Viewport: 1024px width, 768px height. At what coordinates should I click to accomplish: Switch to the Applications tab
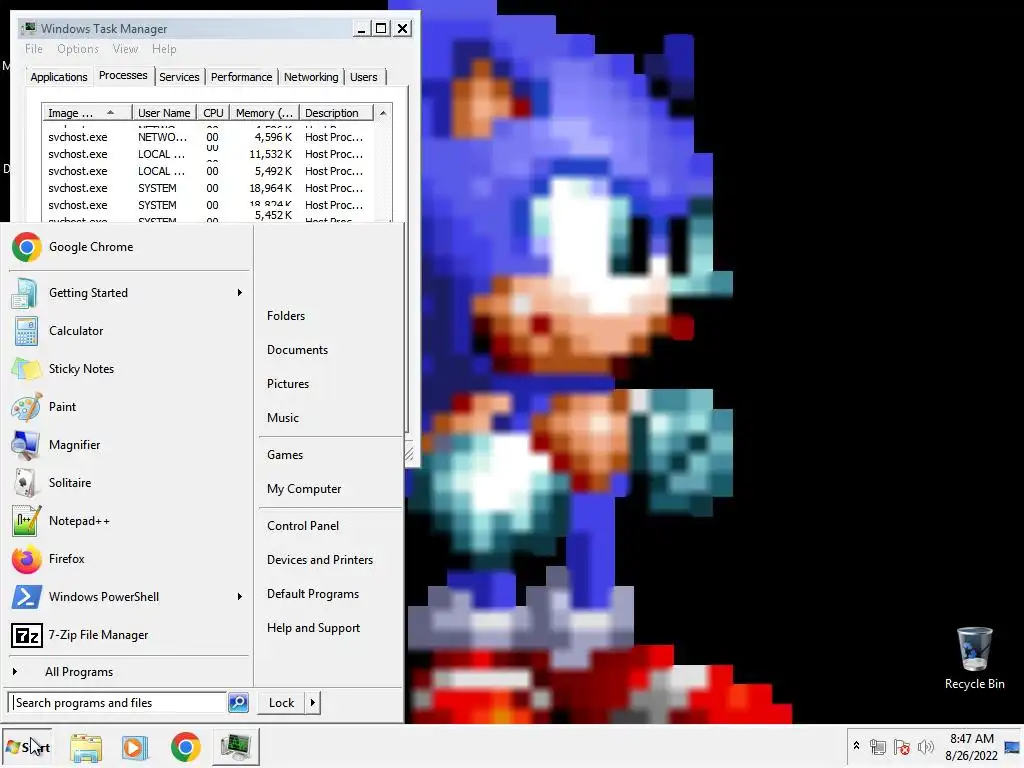click(x=59, y=77)
